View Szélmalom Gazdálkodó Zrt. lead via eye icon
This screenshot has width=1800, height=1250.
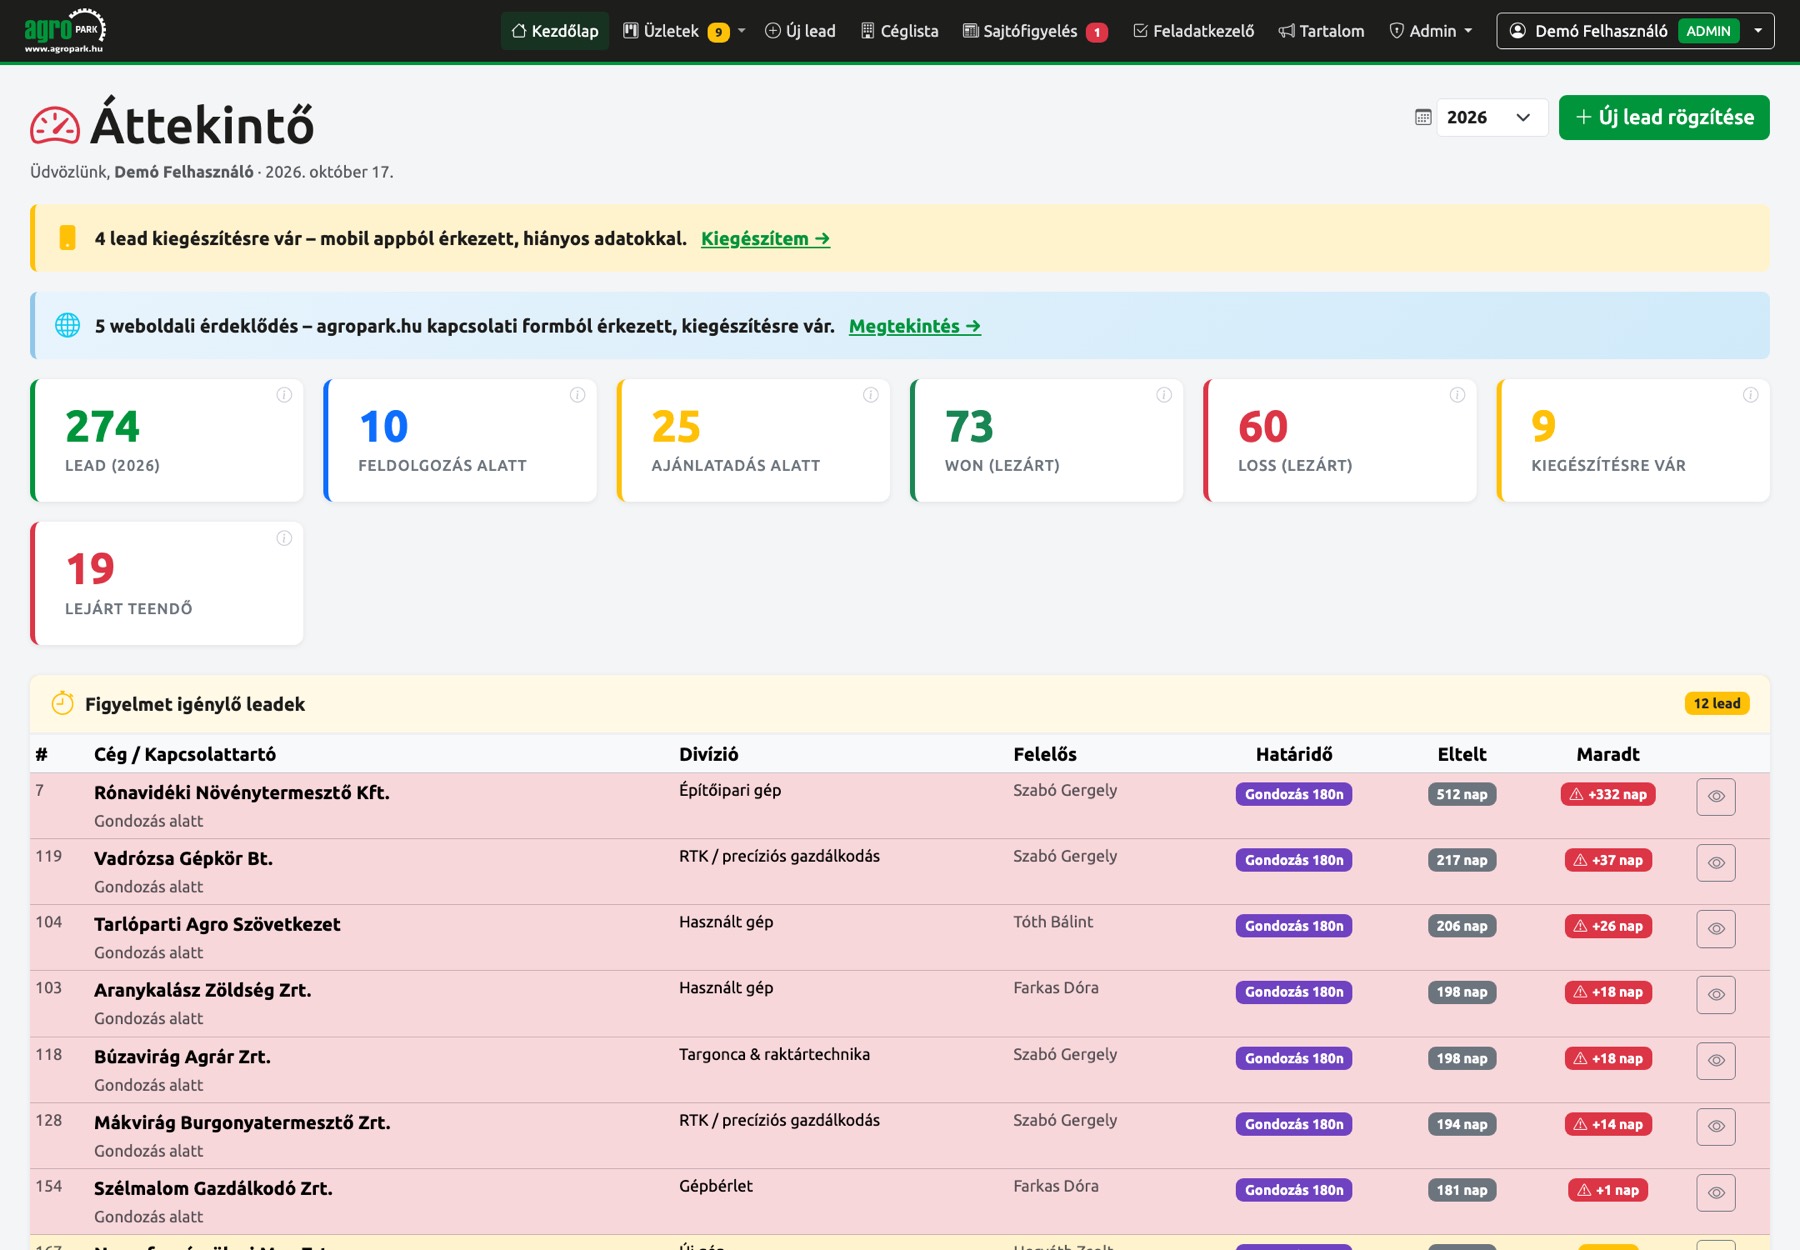point(1716,1193)
